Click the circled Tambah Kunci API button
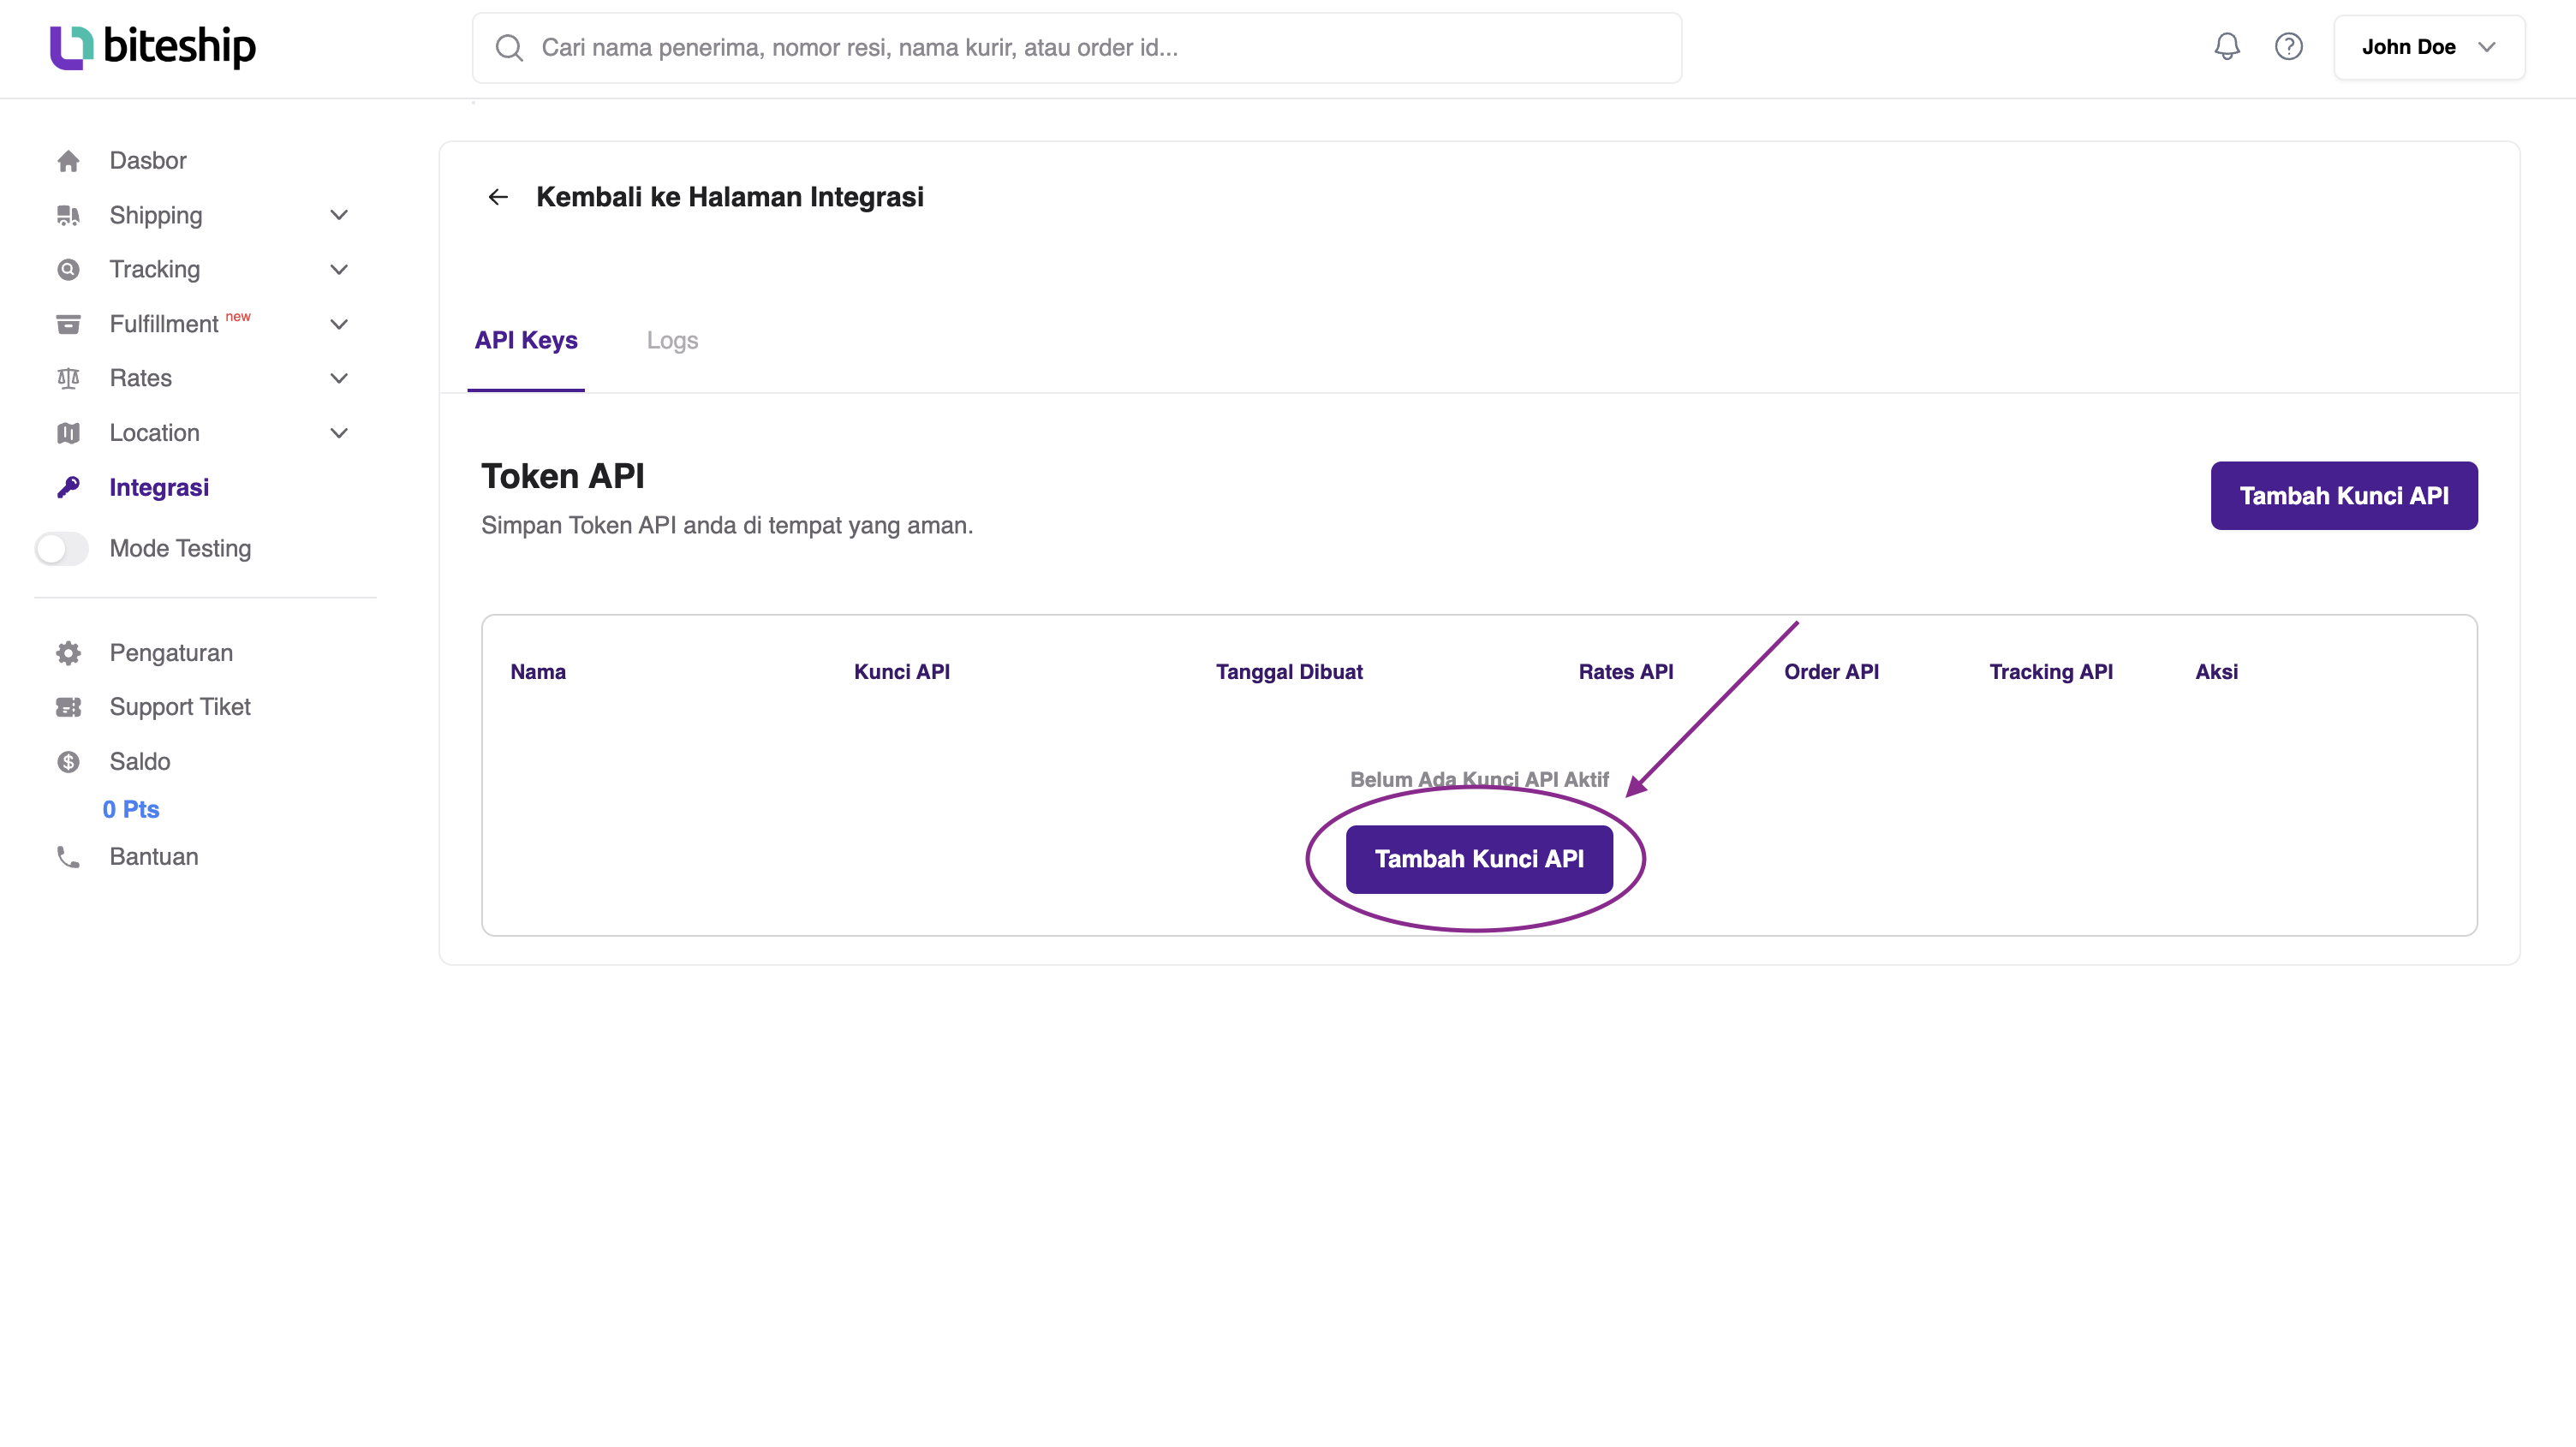The image size is (2576, 1447). (x=1479, y=858)
